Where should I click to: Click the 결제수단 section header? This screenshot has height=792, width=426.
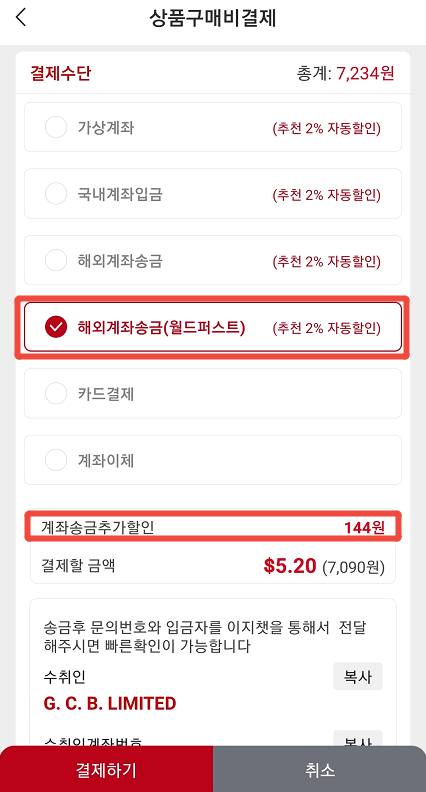[x=61, y=74]
